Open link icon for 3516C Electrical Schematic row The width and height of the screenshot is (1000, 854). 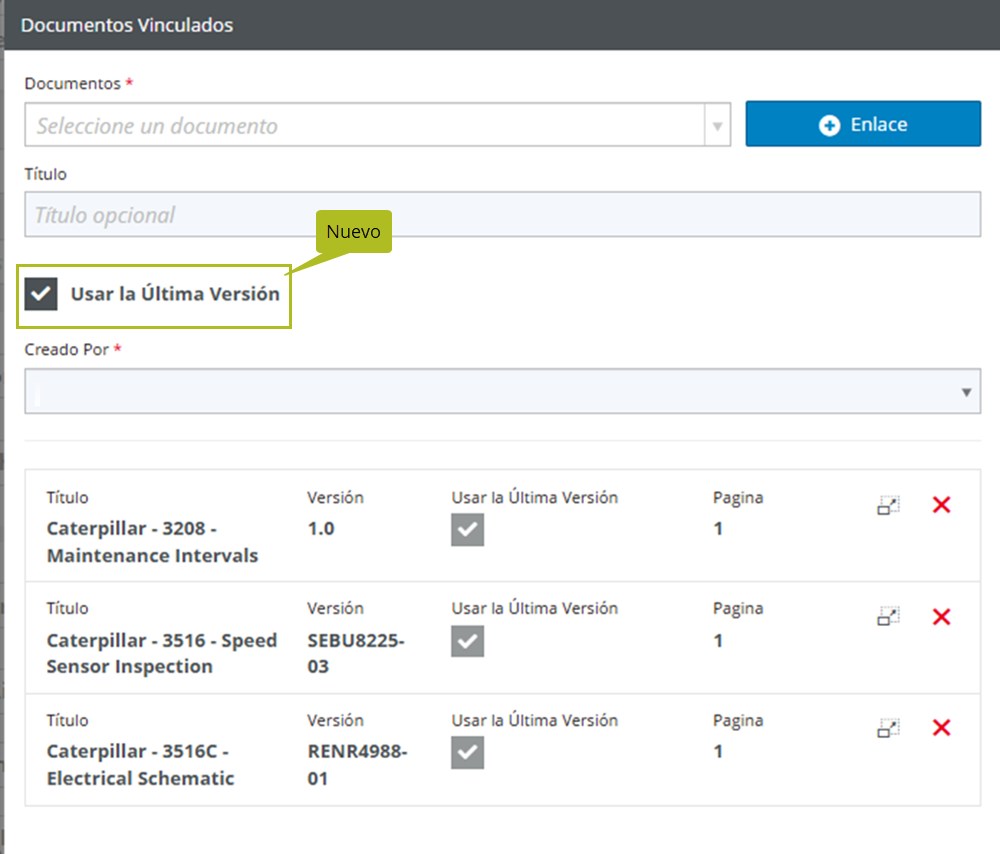(888, 728)
